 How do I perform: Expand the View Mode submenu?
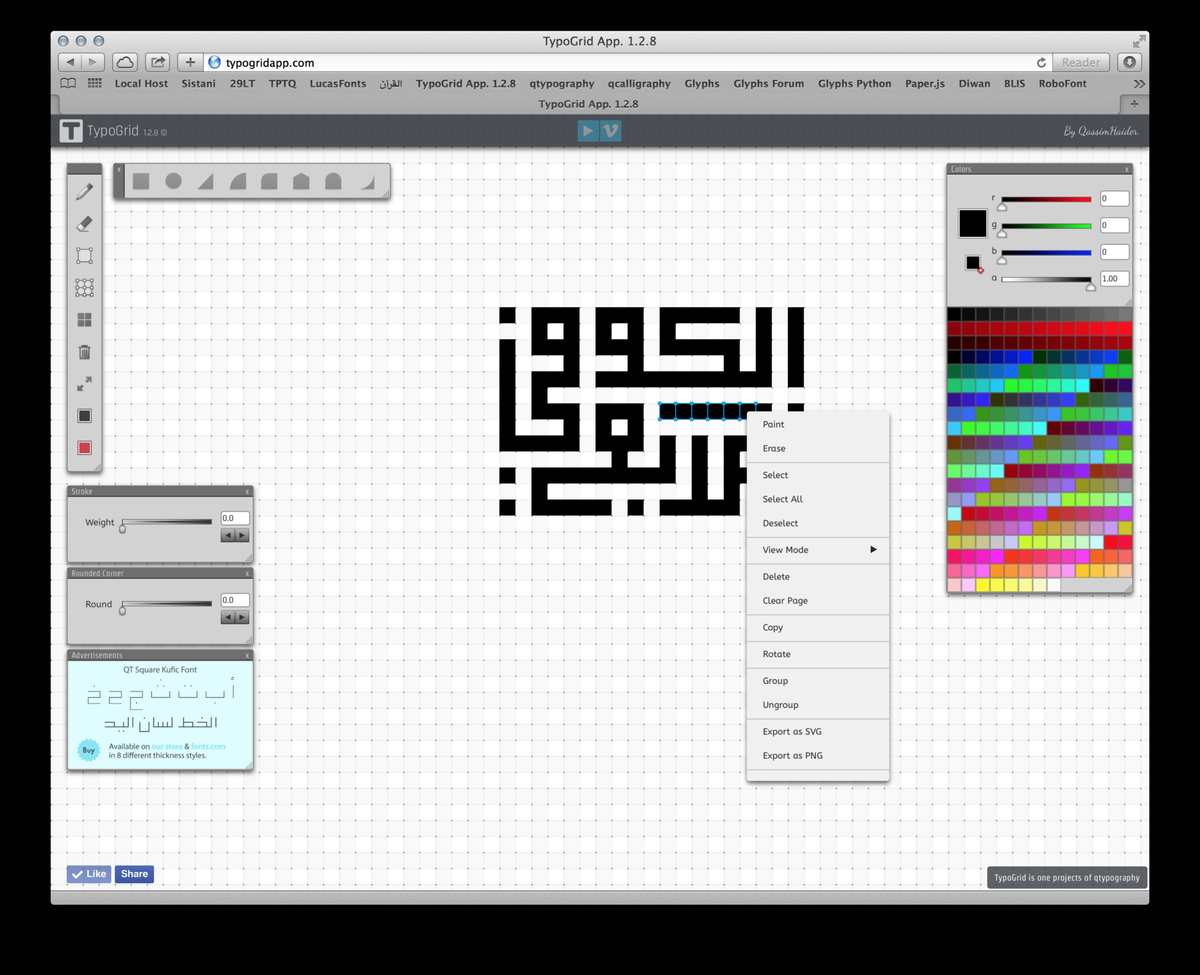(x=818, y=550)
